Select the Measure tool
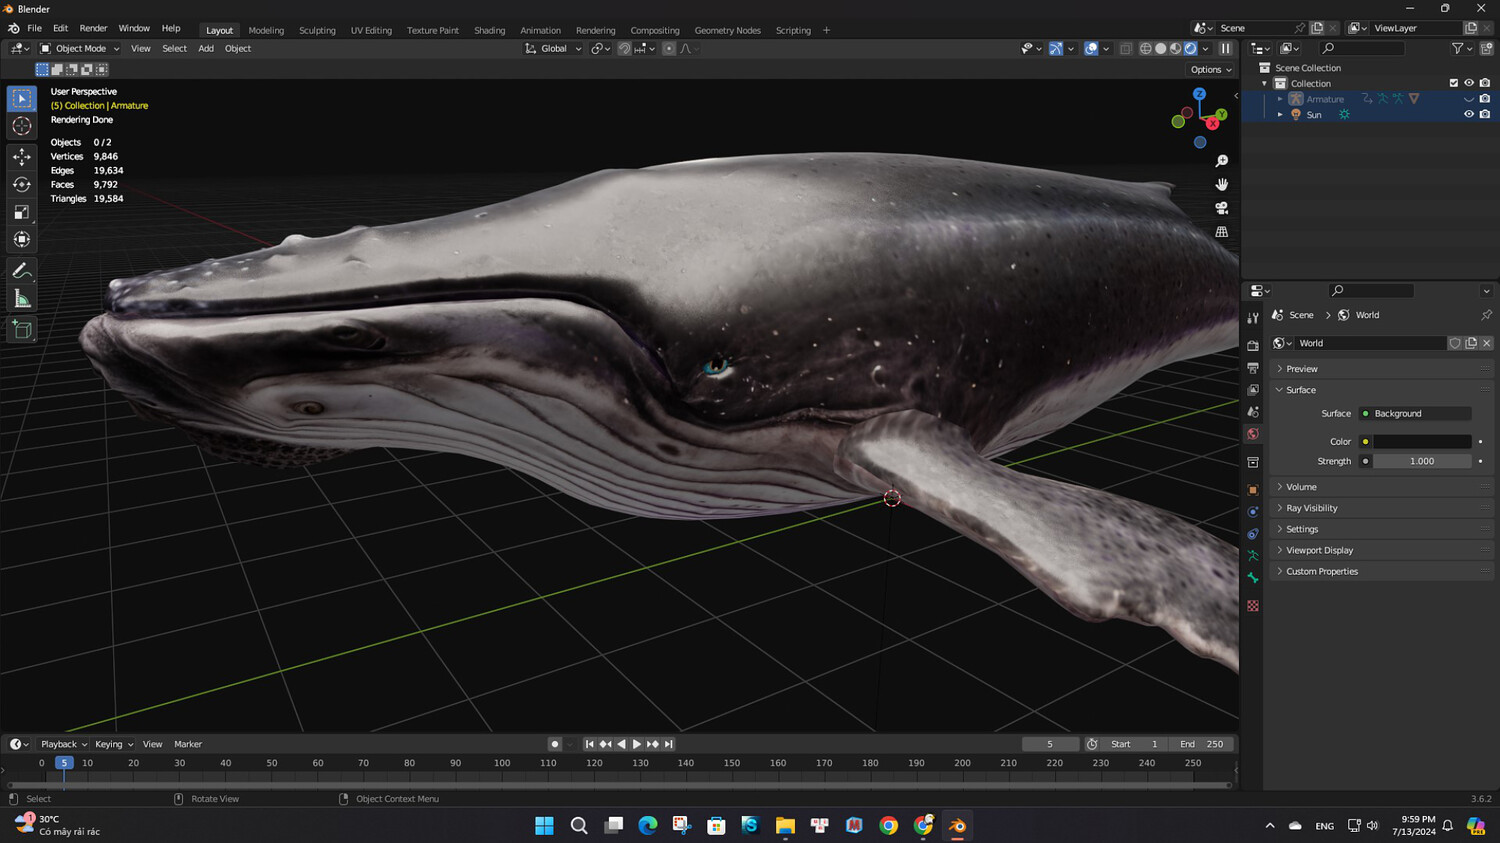 click(22, 300)
